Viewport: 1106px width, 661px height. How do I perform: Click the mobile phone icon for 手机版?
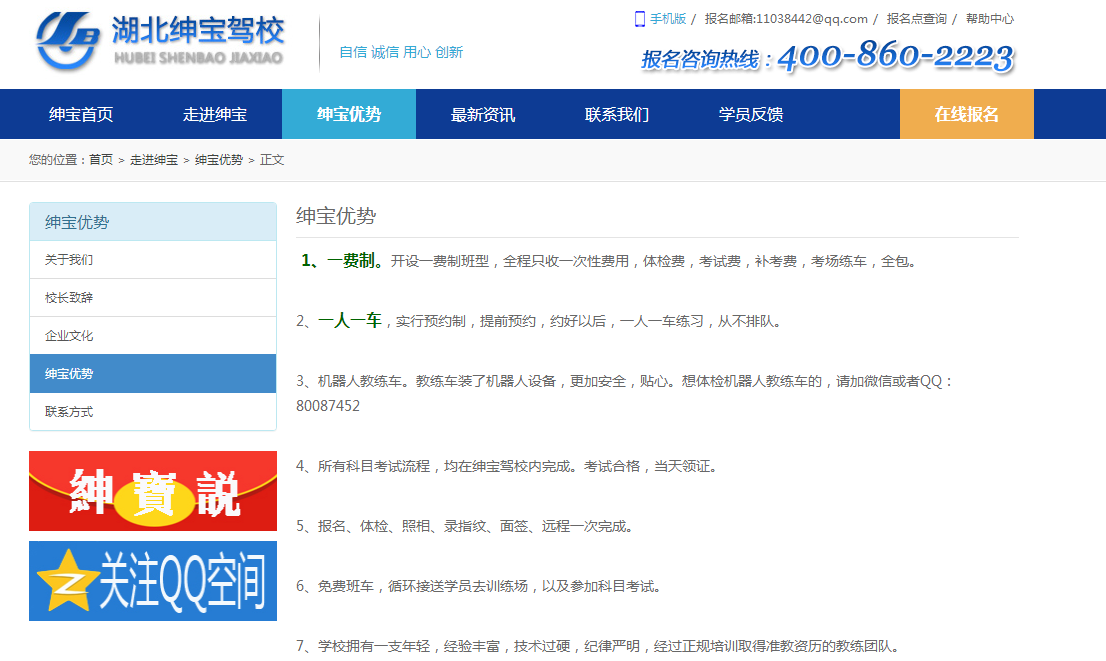tap(639, 19)
